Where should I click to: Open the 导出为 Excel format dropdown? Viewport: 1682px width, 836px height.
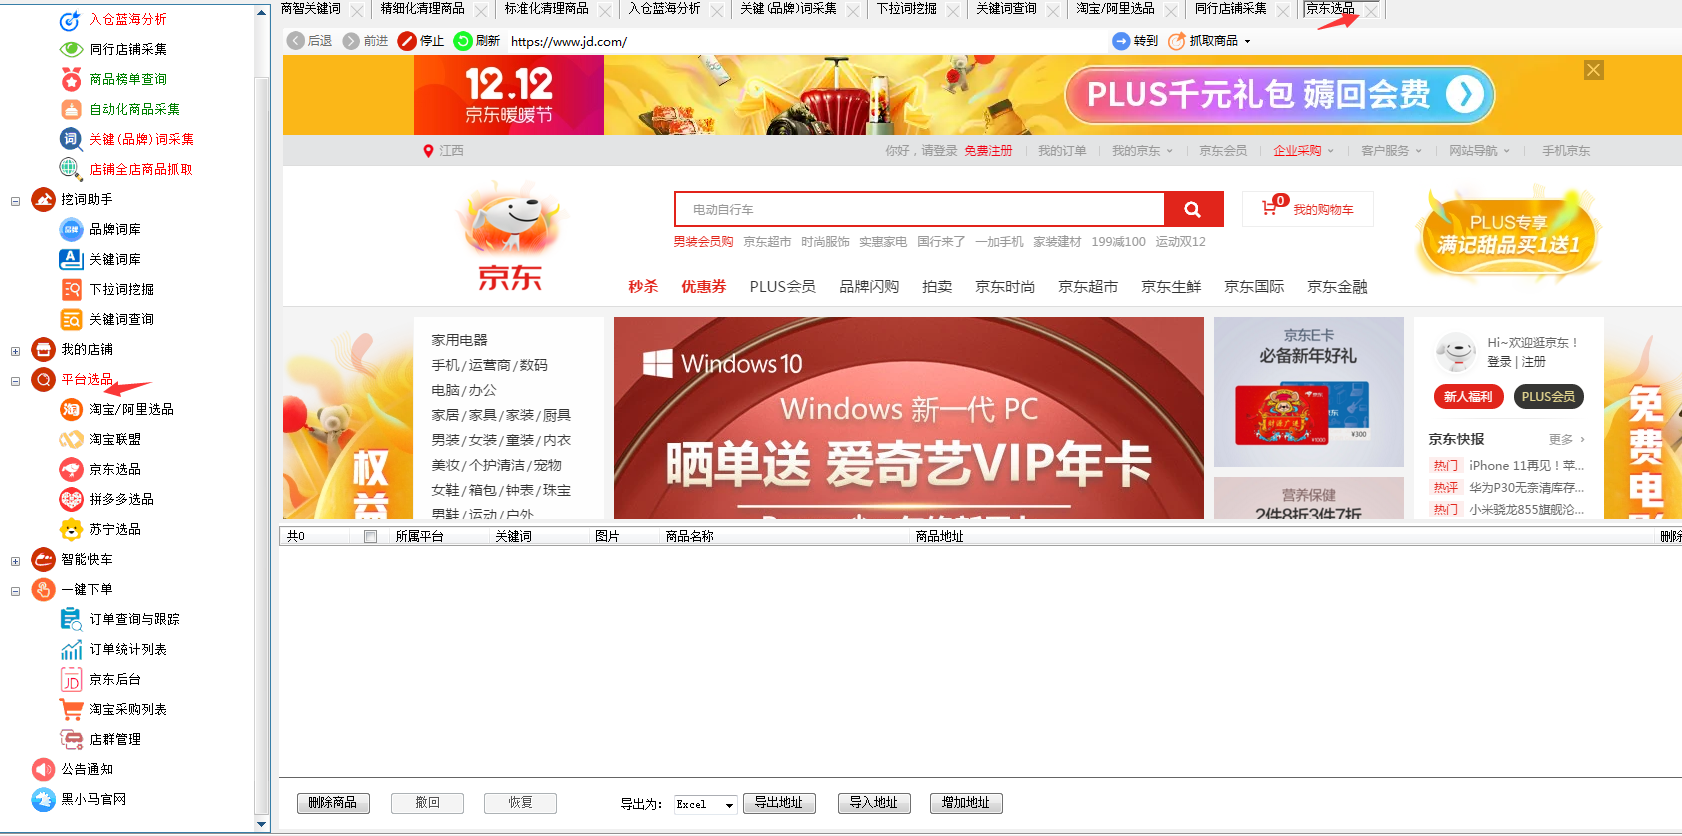[x=729, y=804]
